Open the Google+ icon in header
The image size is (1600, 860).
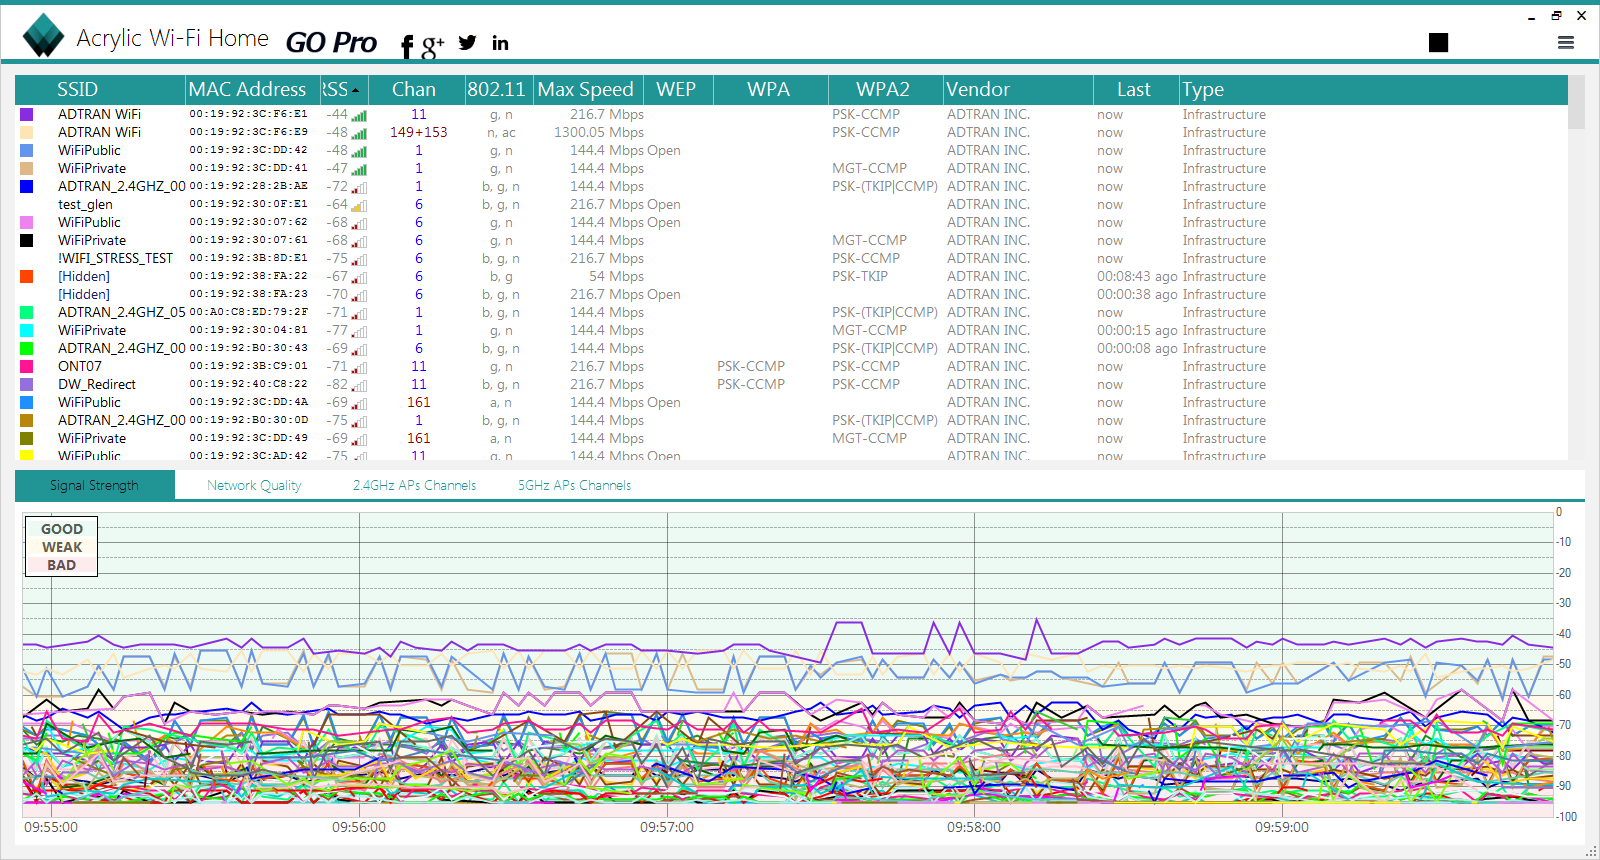pos(433,45)
